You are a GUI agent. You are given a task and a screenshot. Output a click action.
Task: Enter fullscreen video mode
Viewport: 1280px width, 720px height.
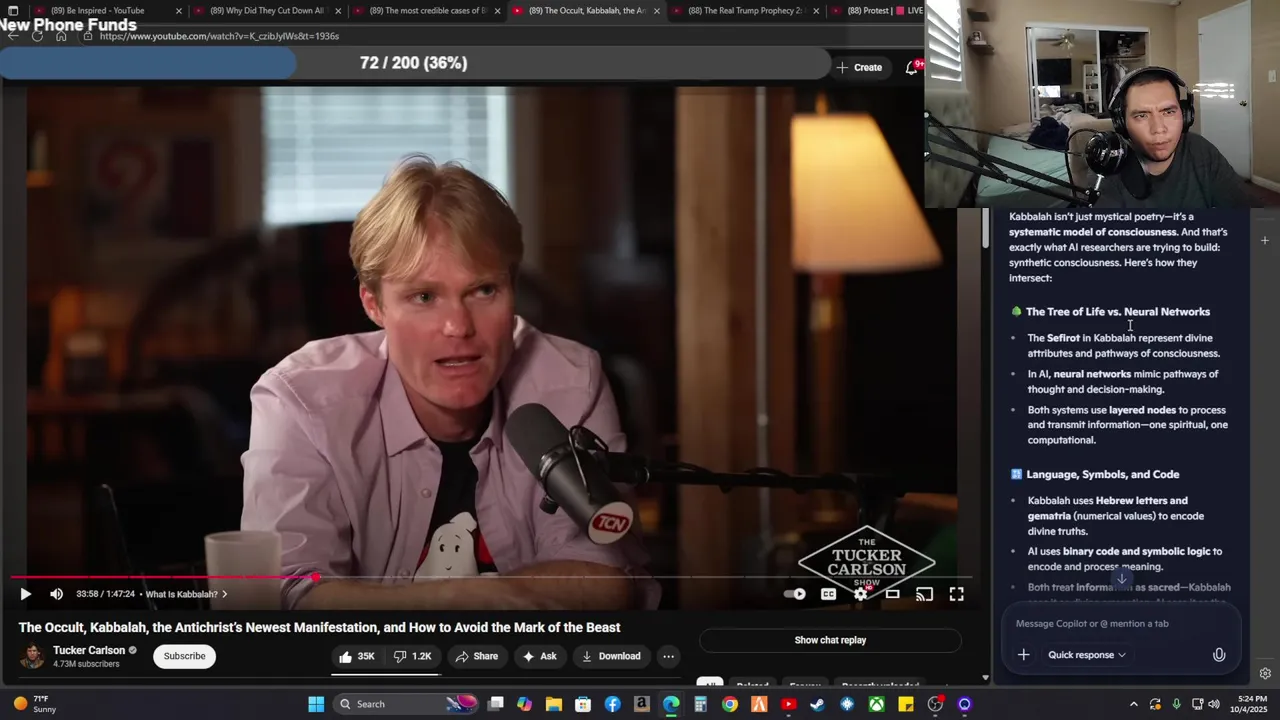tap(956, 594)
